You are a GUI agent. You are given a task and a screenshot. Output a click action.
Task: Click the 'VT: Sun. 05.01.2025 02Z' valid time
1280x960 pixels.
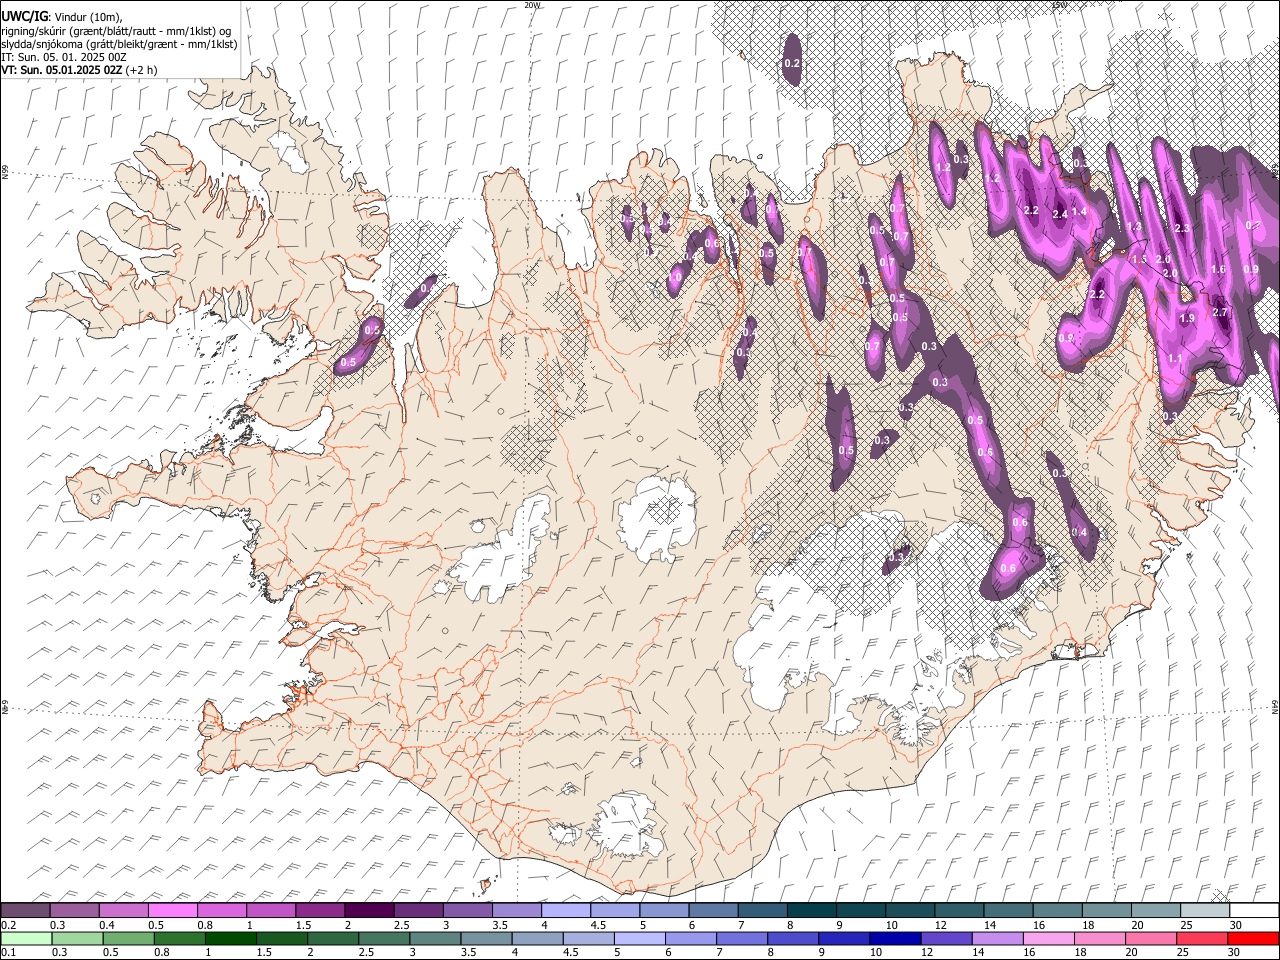coord(62,70)
